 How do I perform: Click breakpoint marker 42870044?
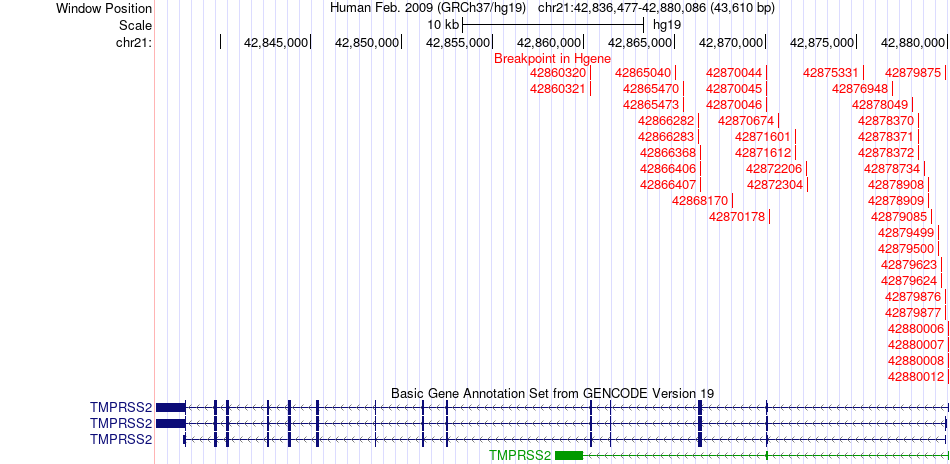point(734,73)
